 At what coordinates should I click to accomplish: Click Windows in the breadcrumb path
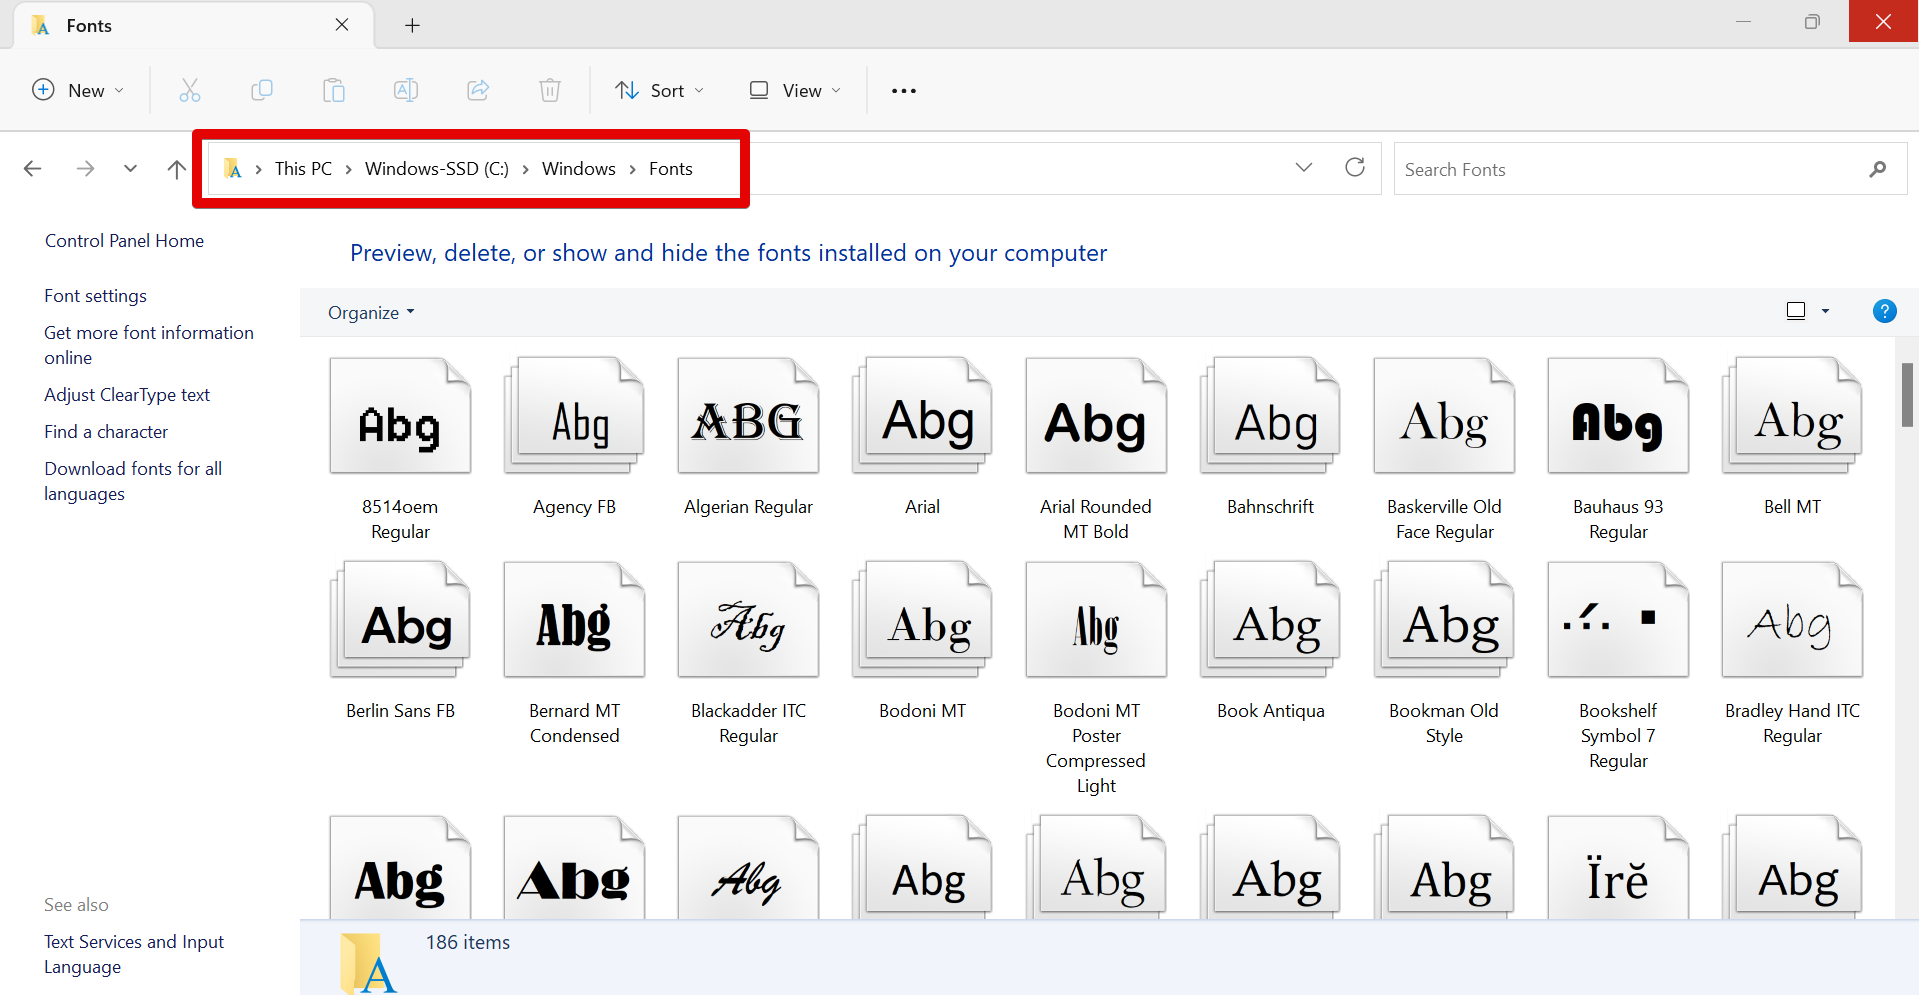point(578,169)
